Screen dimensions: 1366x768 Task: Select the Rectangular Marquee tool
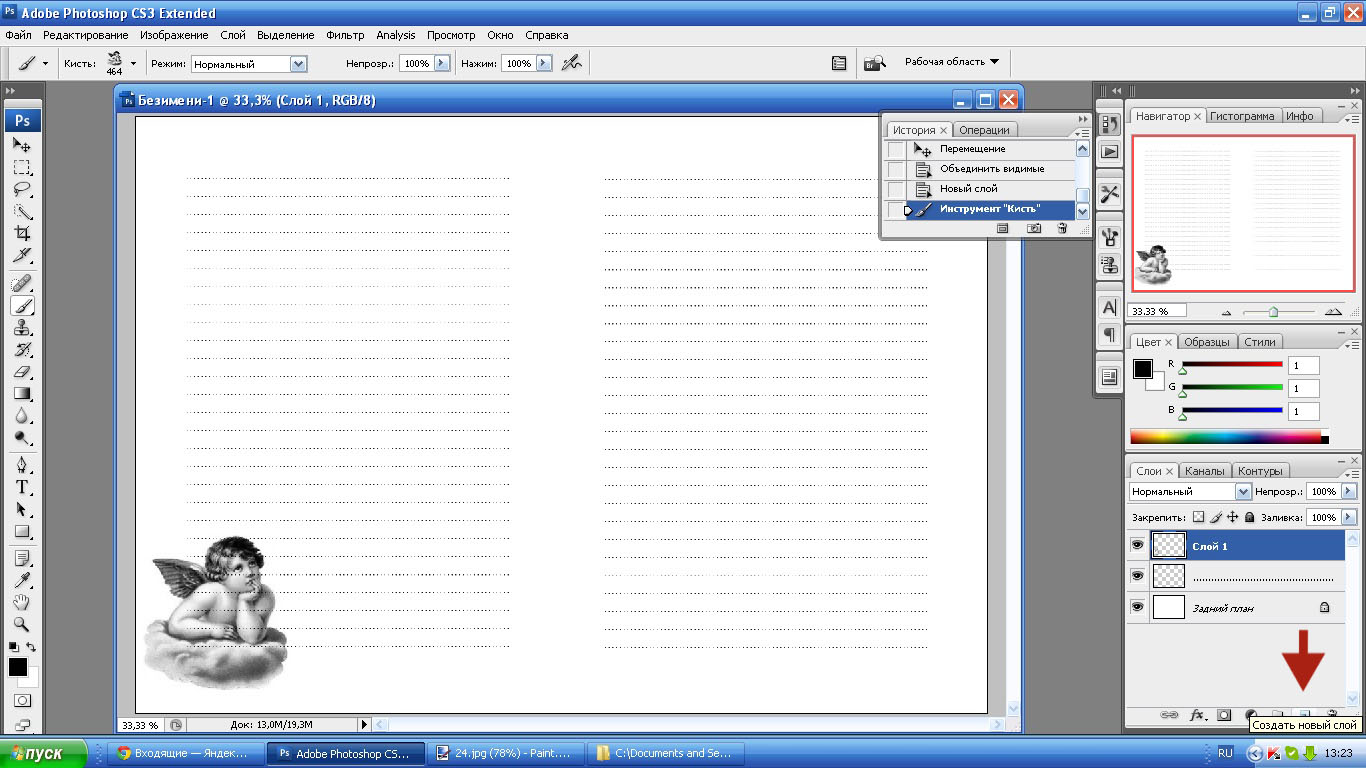pyautogui.click(x=22, y=167)
